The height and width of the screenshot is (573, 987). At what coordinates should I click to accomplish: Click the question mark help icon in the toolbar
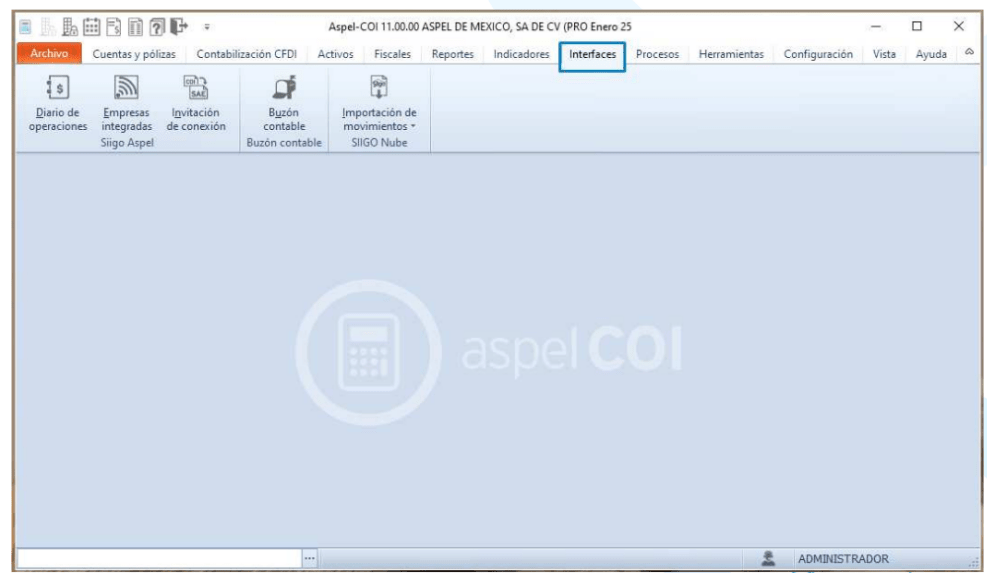click(157, 26)
